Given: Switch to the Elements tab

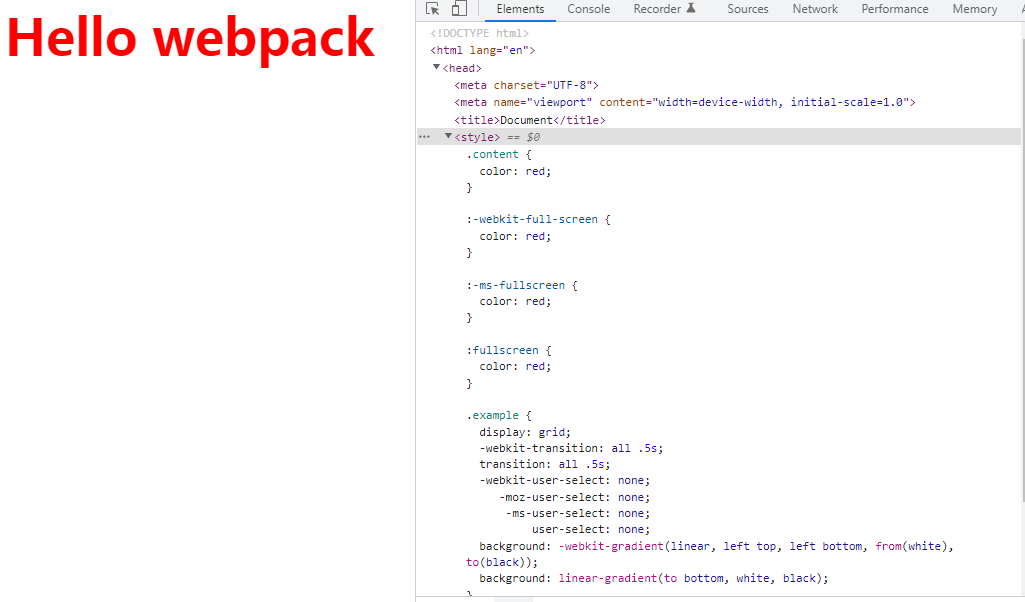Looking at the screenshot, I should 520,9.
